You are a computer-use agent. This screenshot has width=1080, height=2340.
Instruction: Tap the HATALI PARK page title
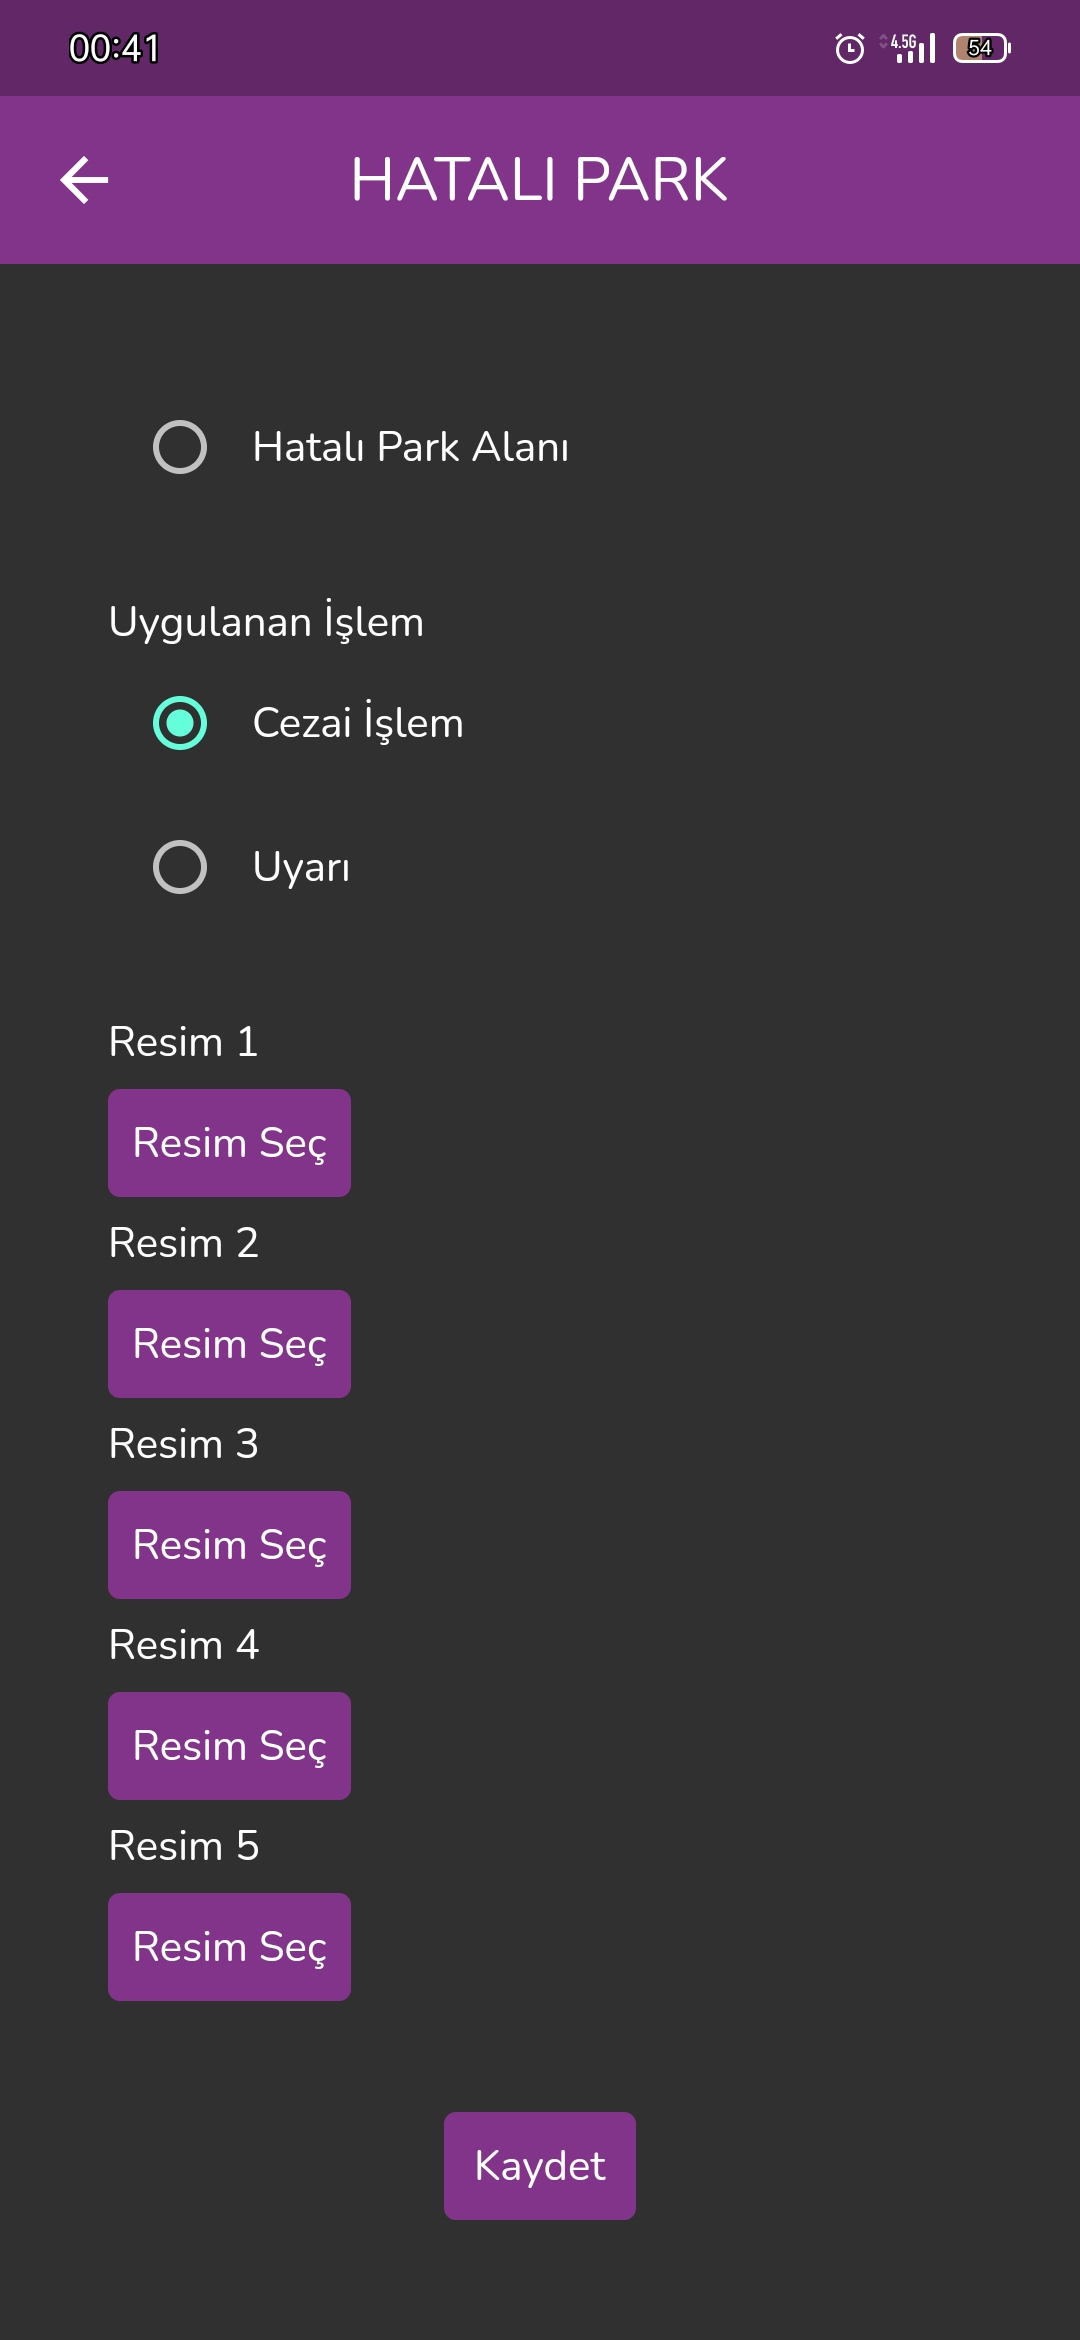539,180
